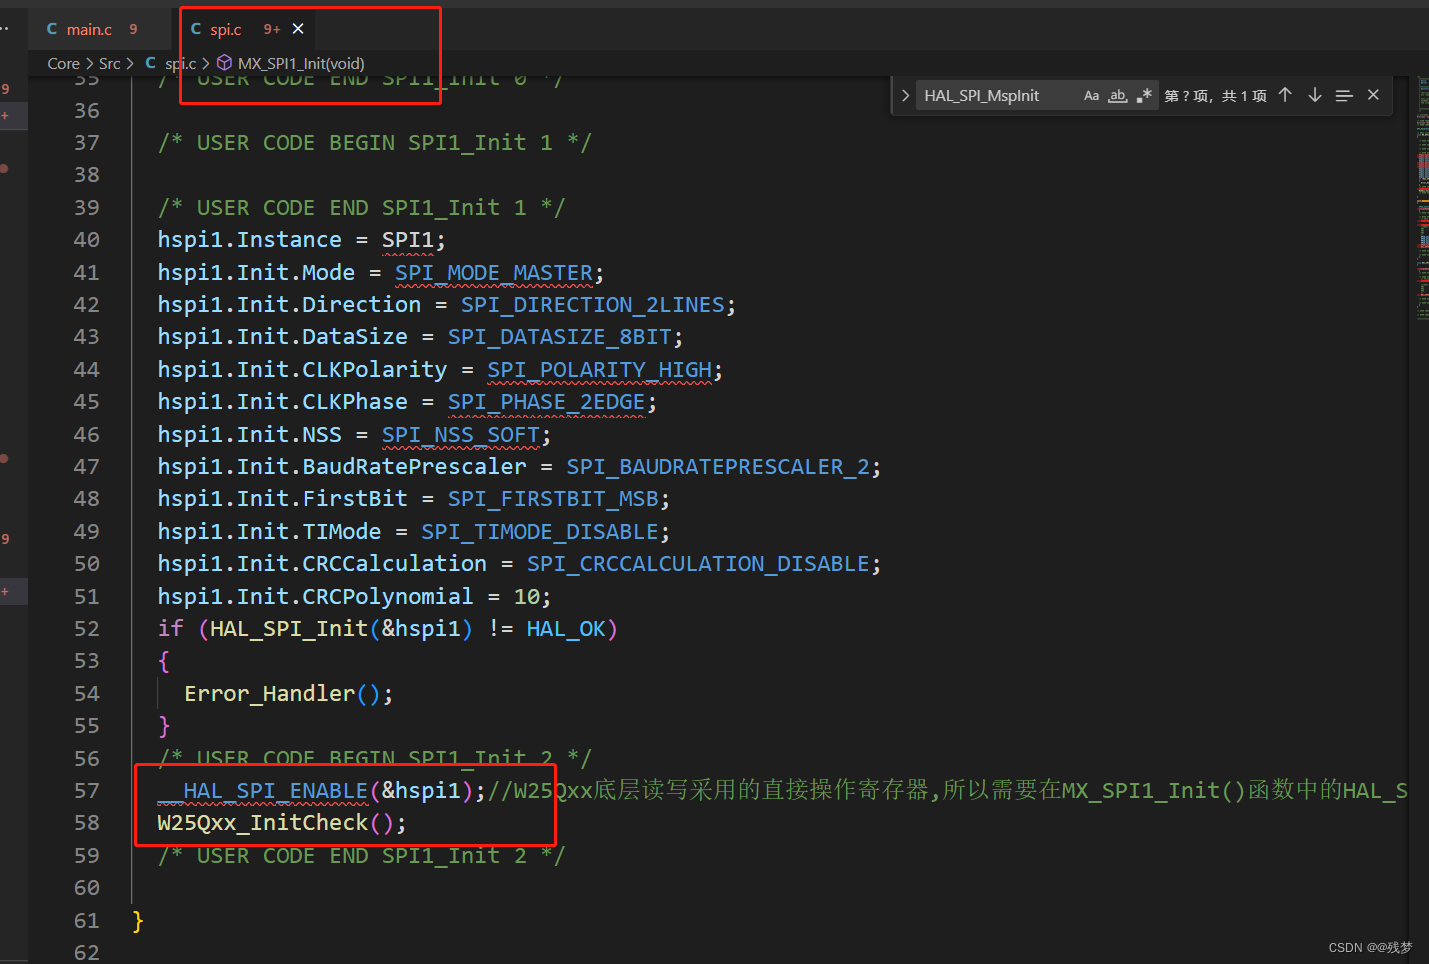Place cursor on SPI_DATASIZE_8BIT
The height and width of the screenshot is (964, 1429).
click(560, 337)
